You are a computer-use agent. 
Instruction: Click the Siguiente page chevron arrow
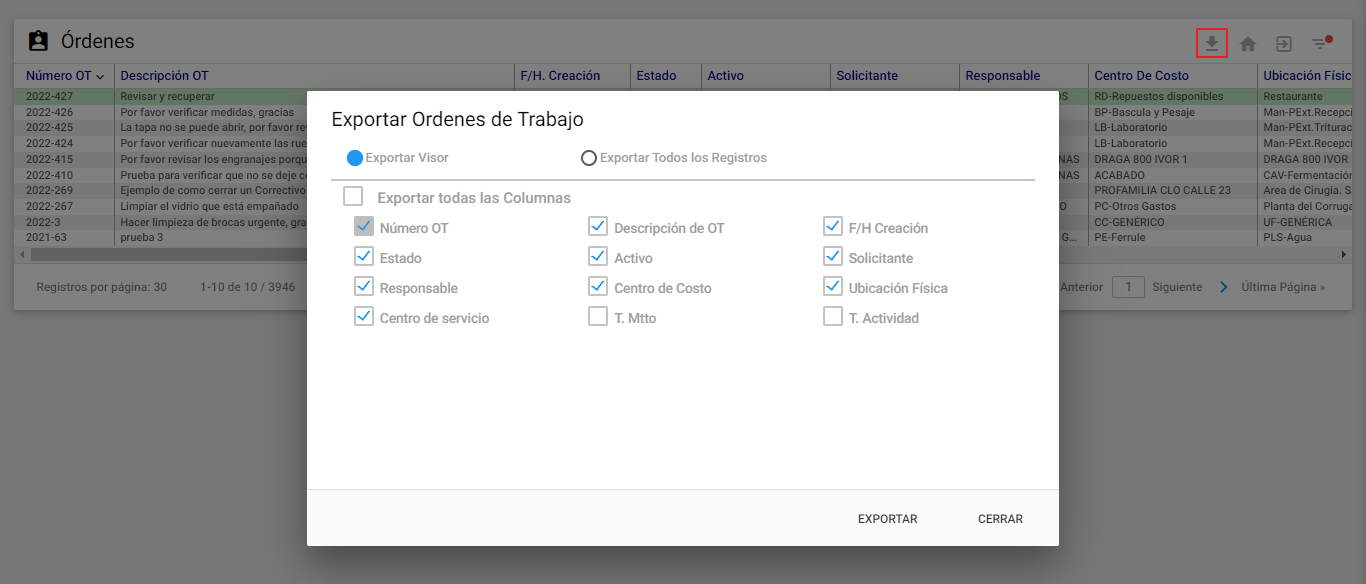click(x=1224, y=287)
